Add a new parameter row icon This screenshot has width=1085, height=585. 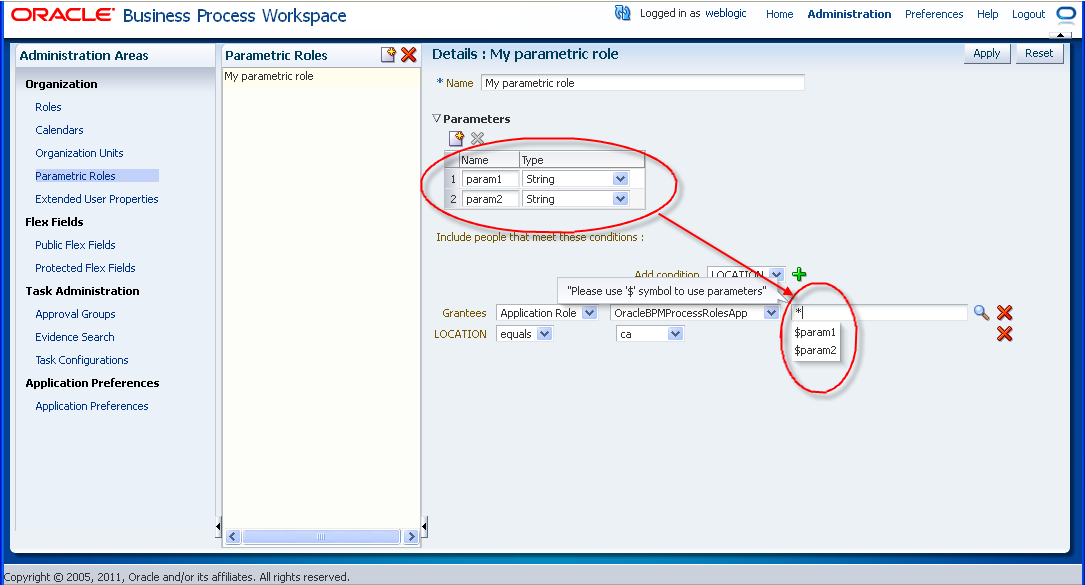[456, 138]
